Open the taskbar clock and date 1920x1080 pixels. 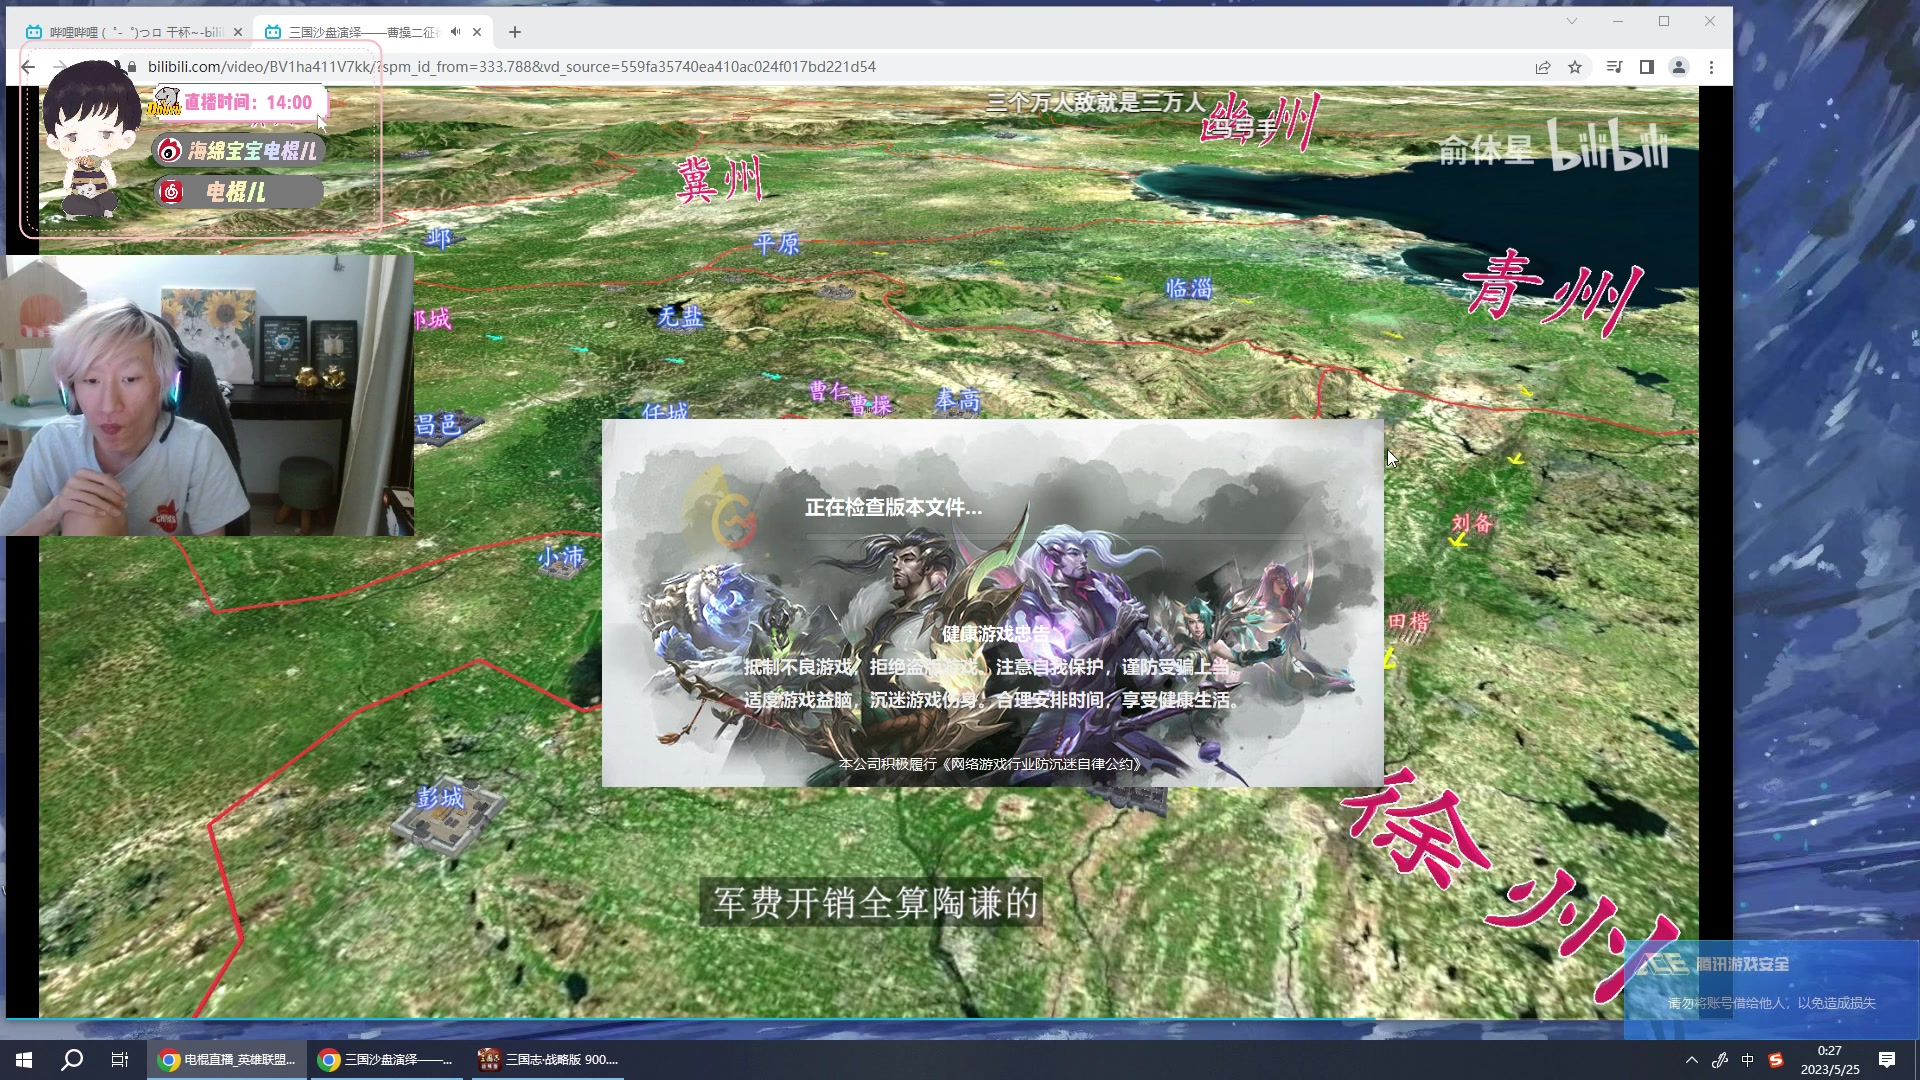[1830, 1060]
